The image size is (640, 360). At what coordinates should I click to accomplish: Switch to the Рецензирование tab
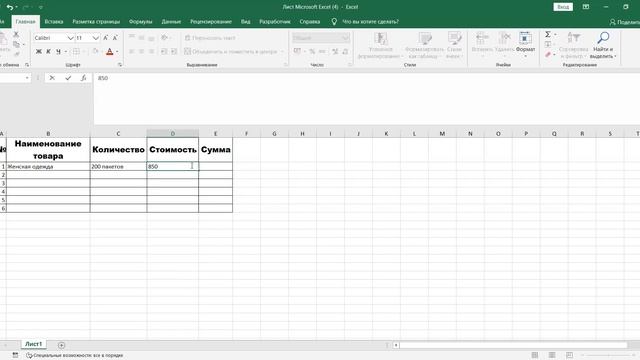pyautogui.click(x=211, y=22)
